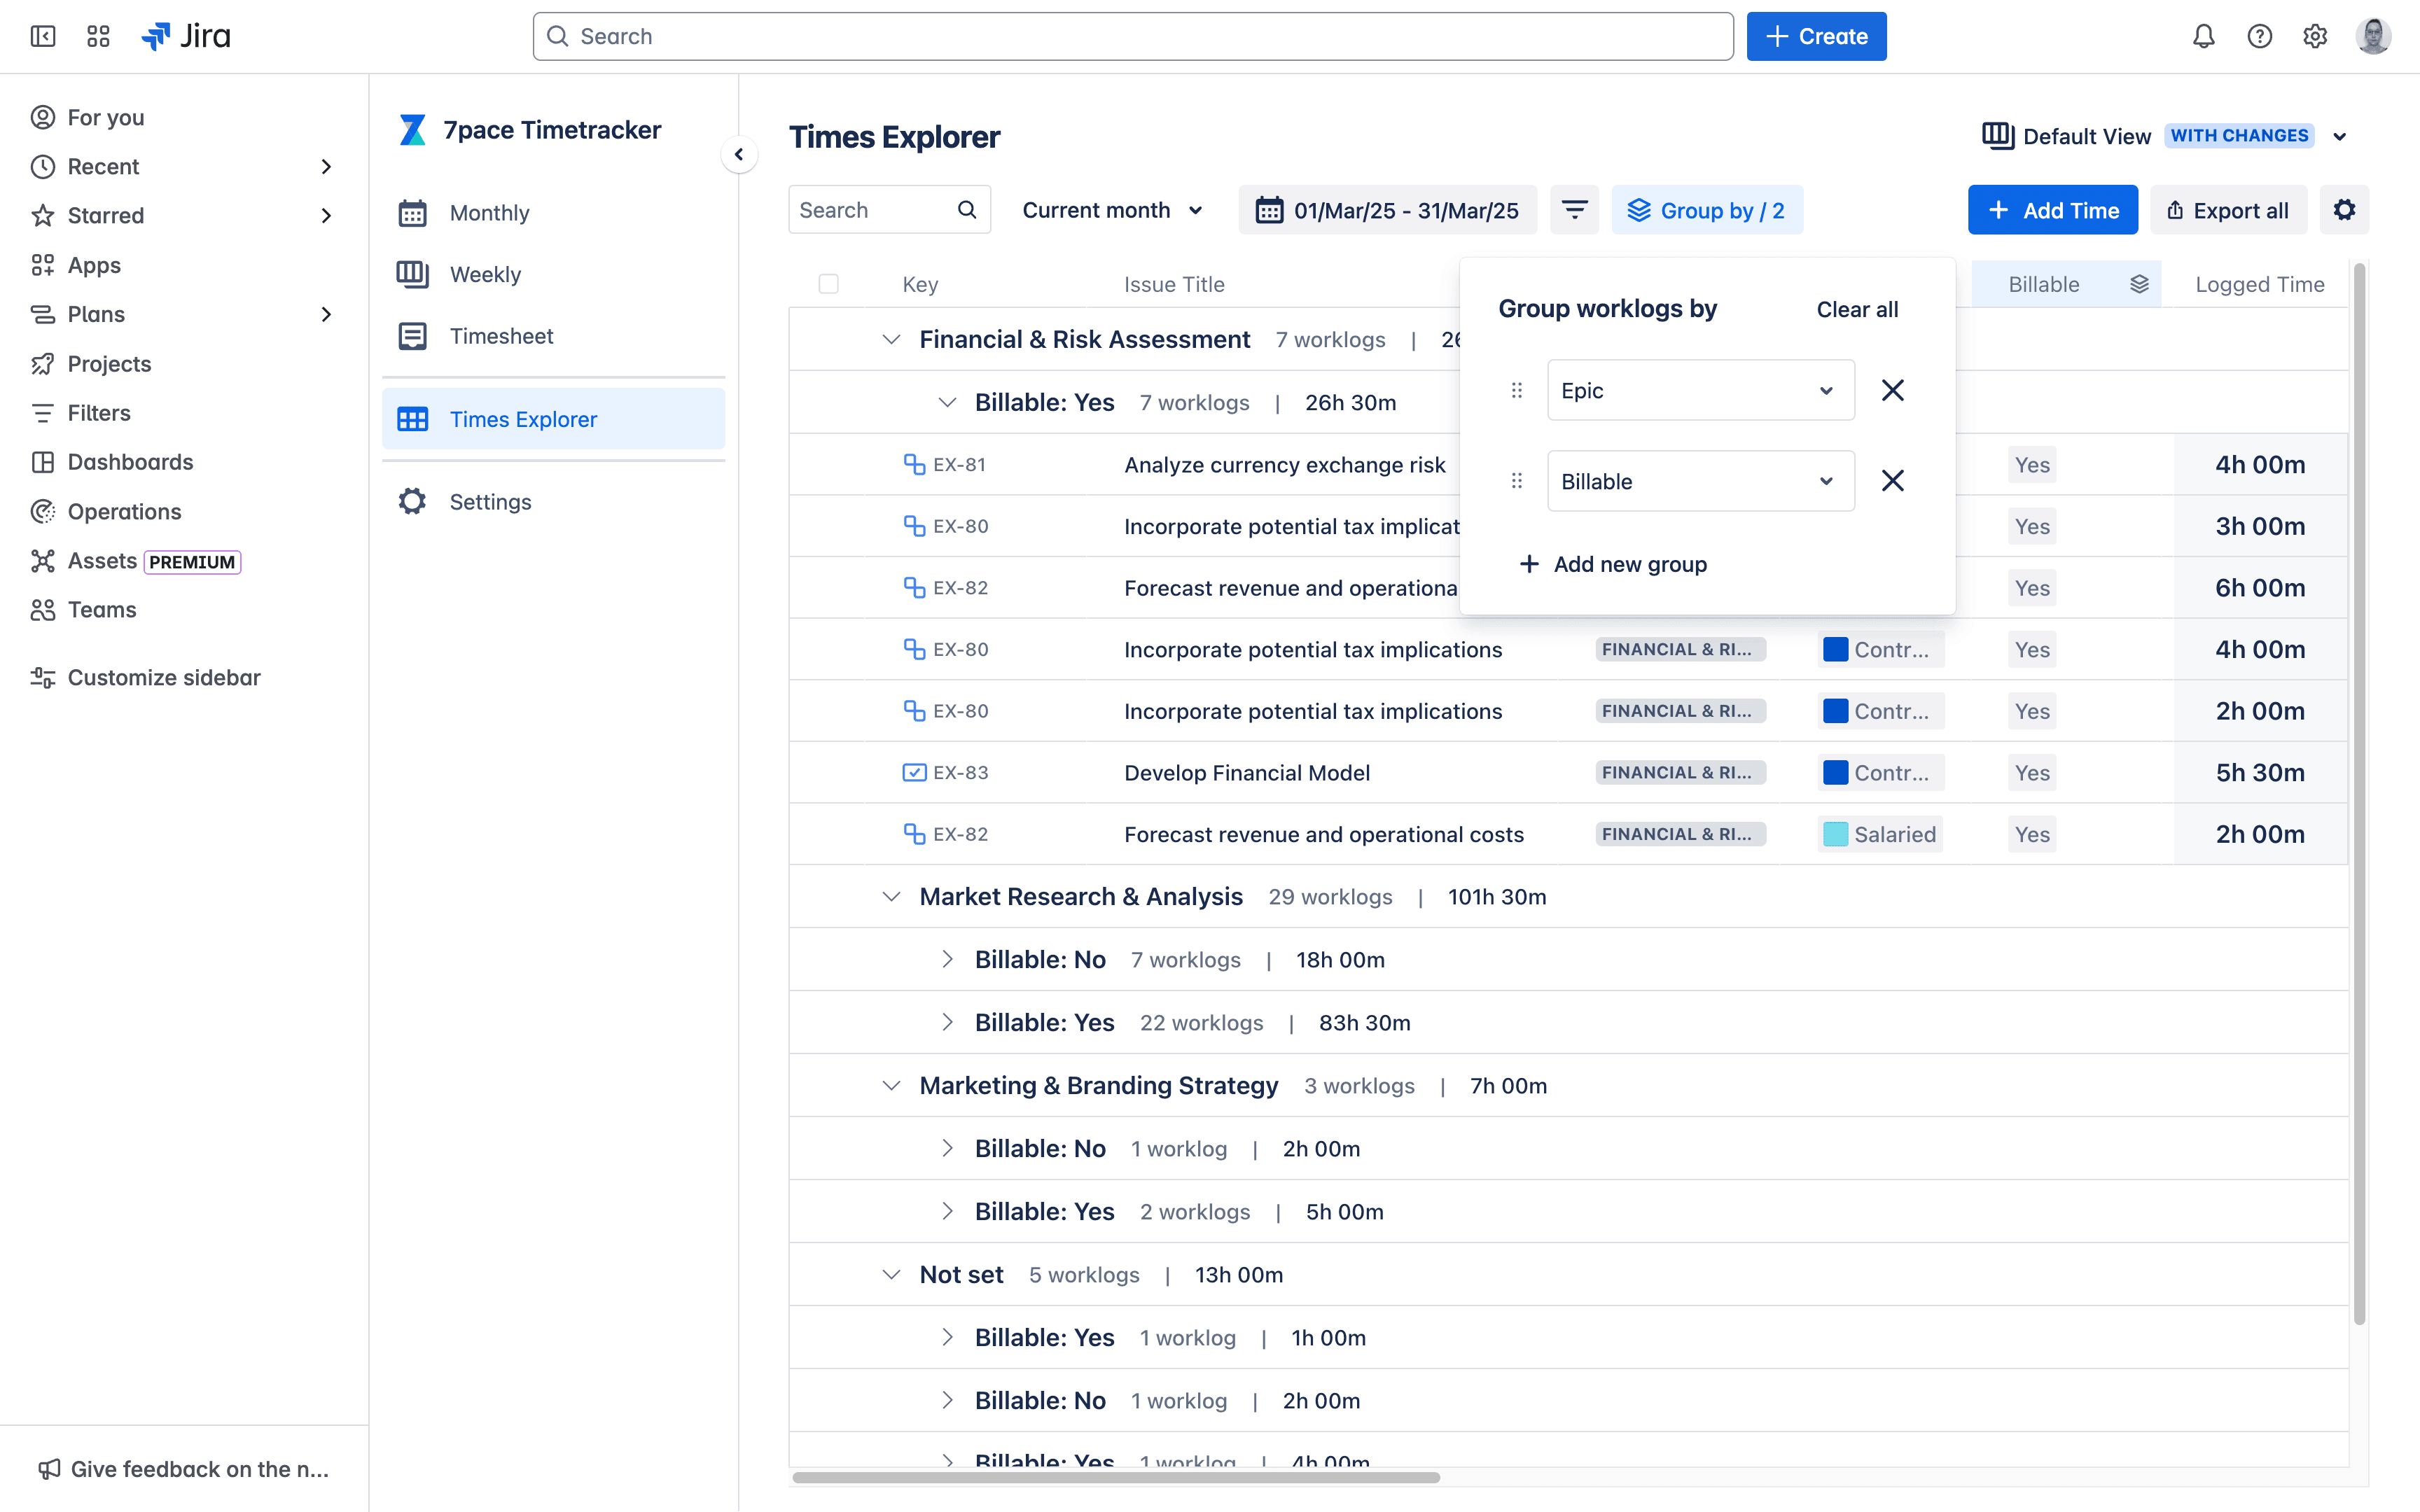Viewport: 2420px width, 1512px height.
Task: Toggle the Group by / 2 button
Action: [x=1707, y=210]
